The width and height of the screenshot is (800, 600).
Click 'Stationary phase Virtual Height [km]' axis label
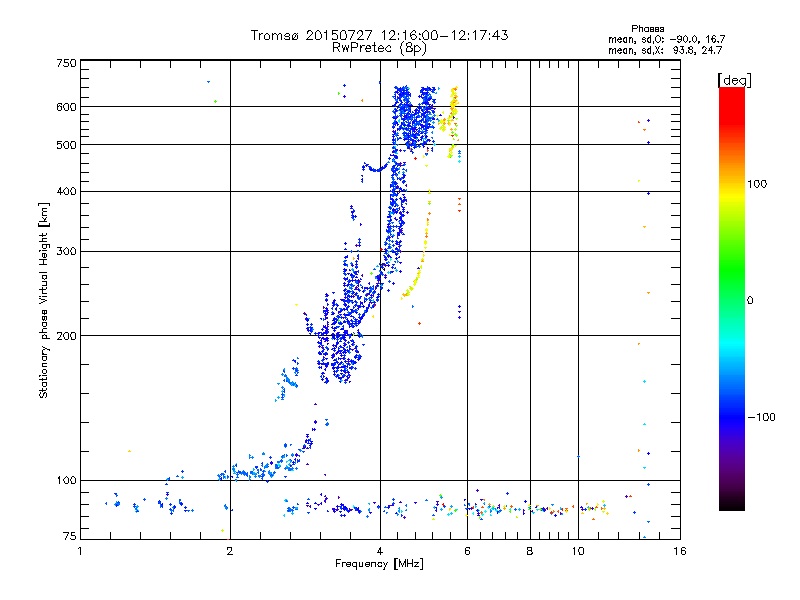click(44, 301)
